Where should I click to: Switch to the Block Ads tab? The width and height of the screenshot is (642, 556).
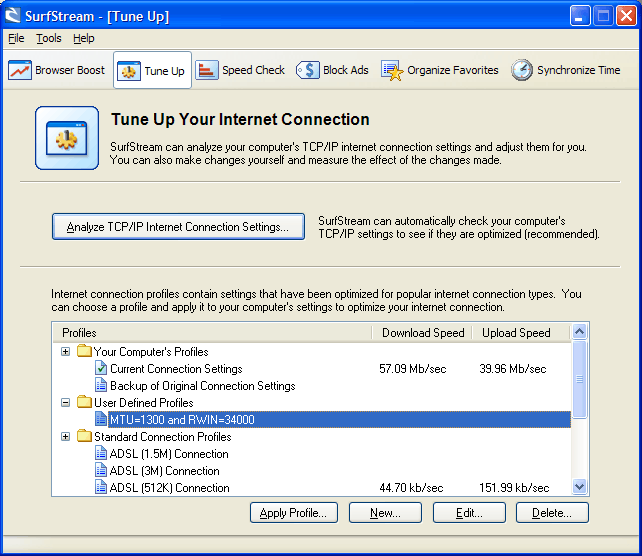(x=332, y=70)
